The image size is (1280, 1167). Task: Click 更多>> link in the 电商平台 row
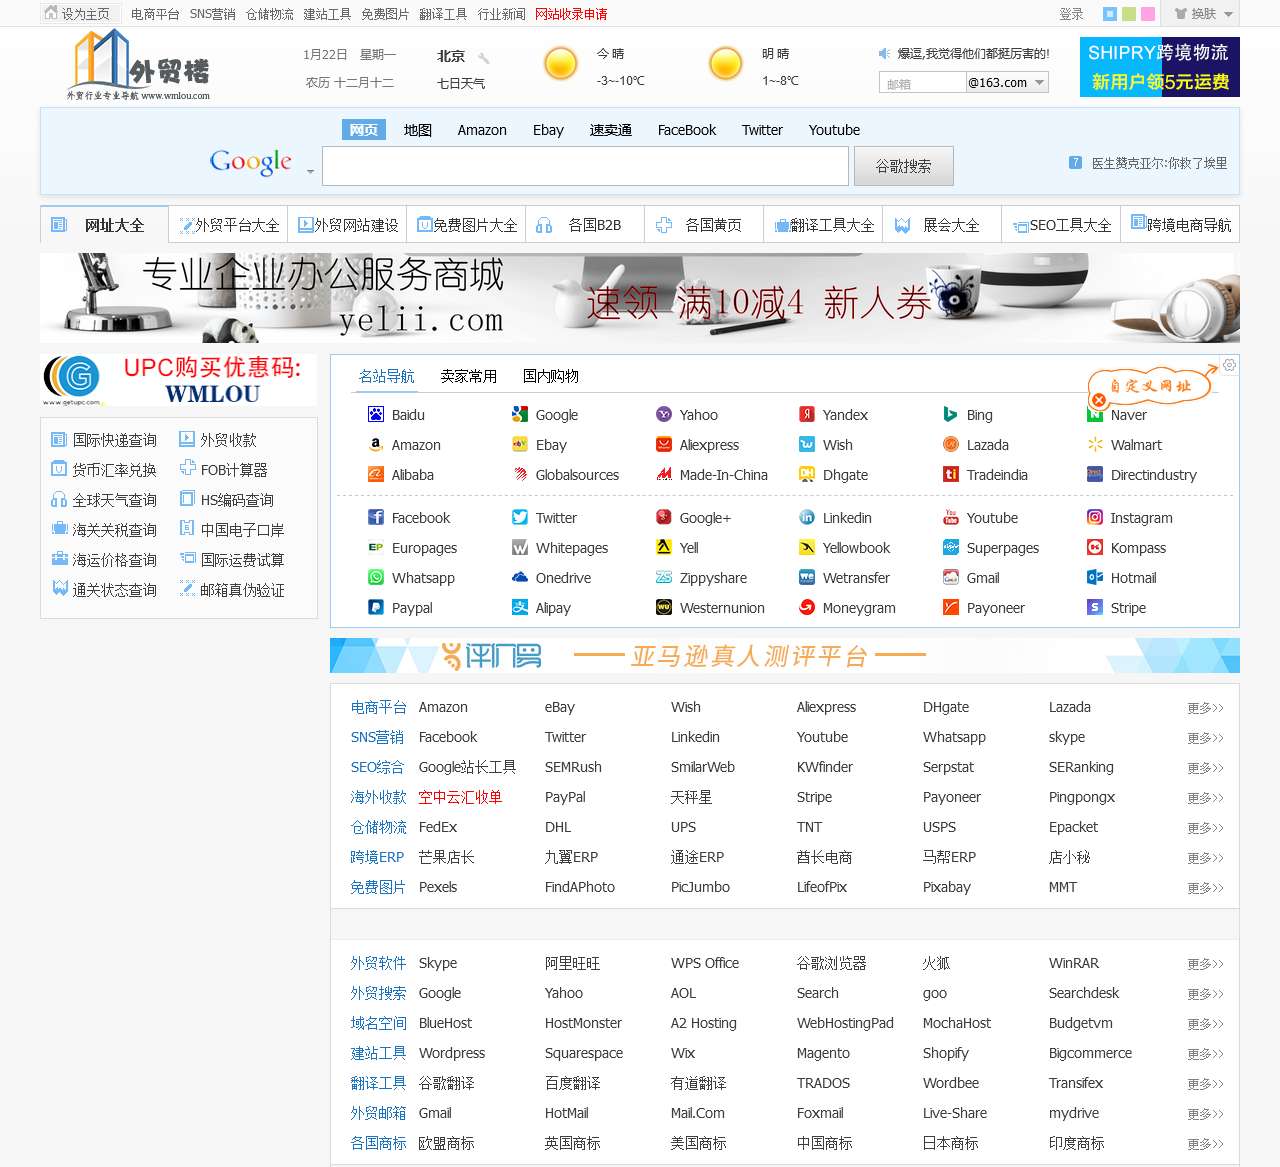pyautogui.click(x=1205, y=708)
